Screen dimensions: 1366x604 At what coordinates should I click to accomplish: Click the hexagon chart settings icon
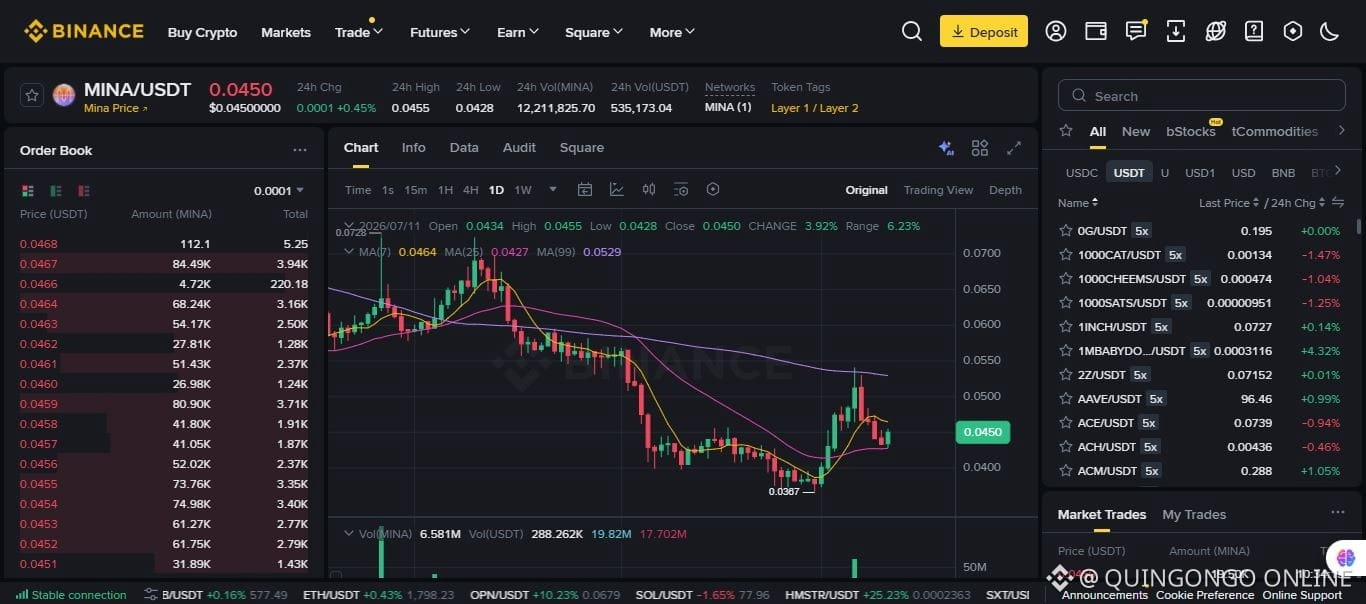(x=713, y=189)
